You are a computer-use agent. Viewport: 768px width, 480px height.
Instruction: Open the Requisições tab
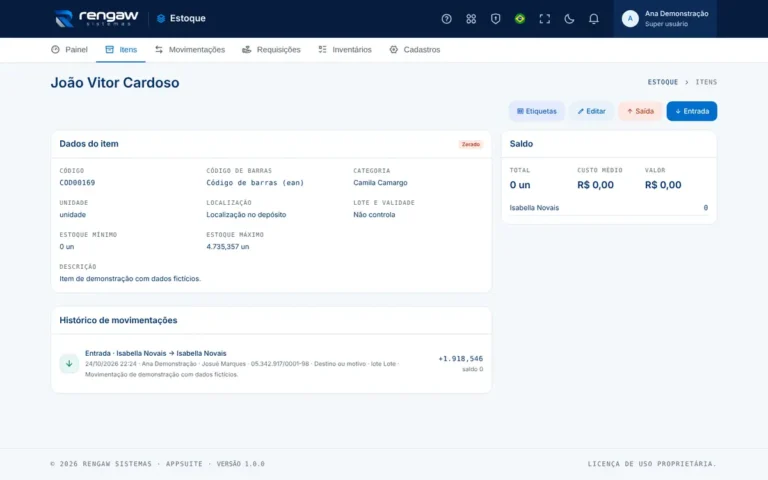pyautogui.click(x=271, y=49)
